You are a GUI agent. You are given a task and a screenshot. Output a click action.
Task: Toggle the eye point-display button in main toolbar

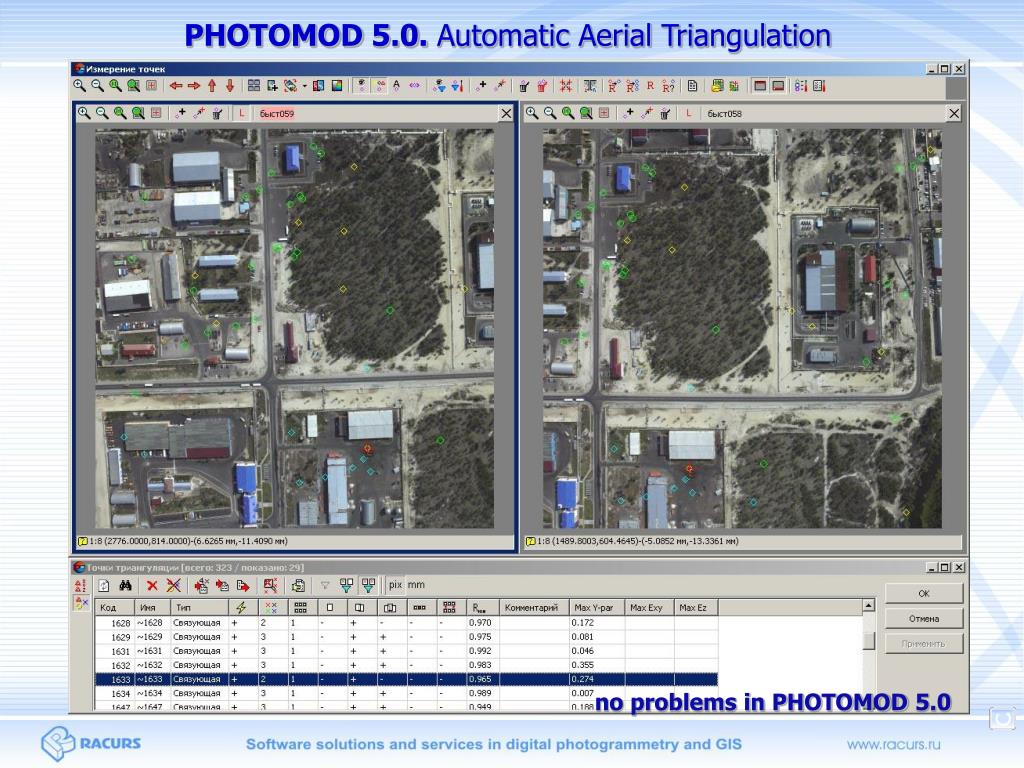[361, 86]
